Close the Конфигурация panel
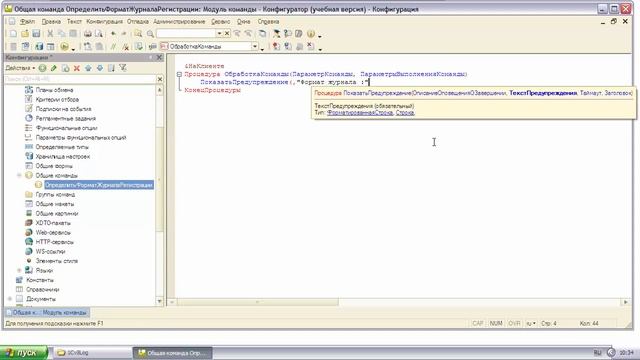Screen dimensions: 640x360 (x=160, y=58)
